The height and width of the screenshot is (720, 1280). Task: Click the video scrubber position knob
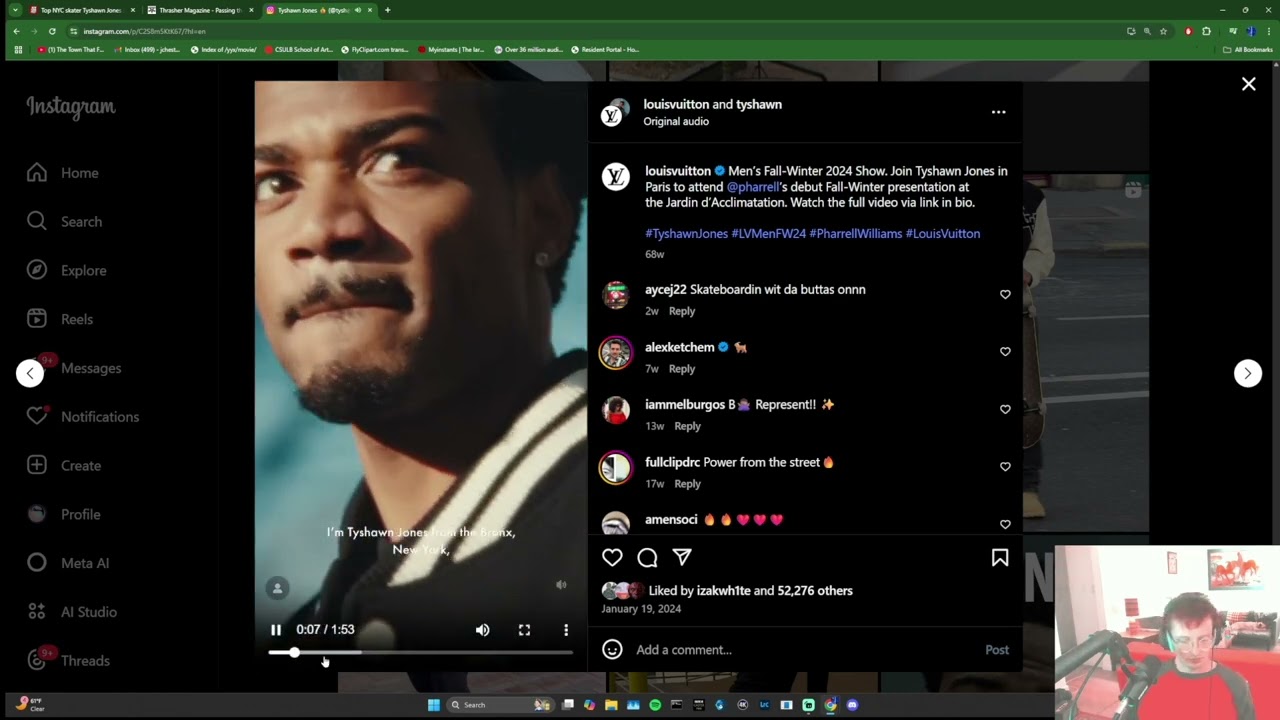(294, 652)
